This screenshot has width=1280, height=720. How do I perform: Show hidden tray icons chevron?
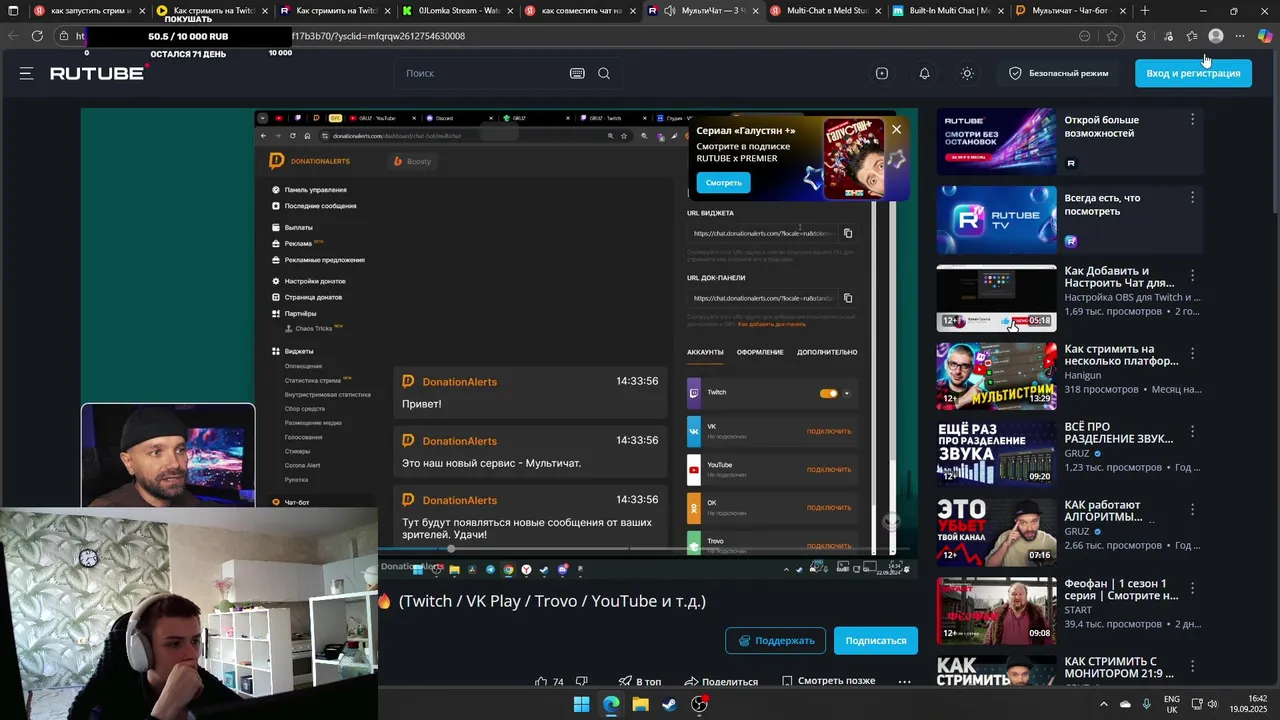[x=1104, y=704]
